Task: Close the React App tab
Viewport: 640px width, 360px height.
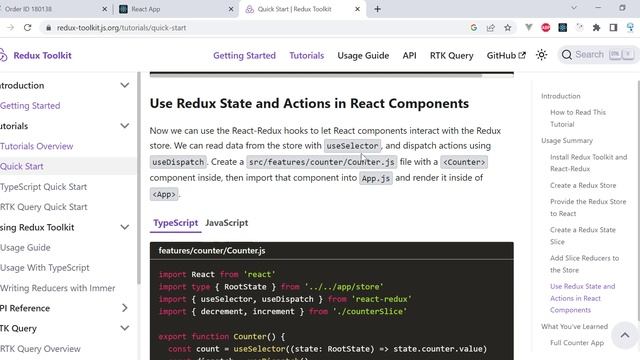Action: [x=231, y=9]
